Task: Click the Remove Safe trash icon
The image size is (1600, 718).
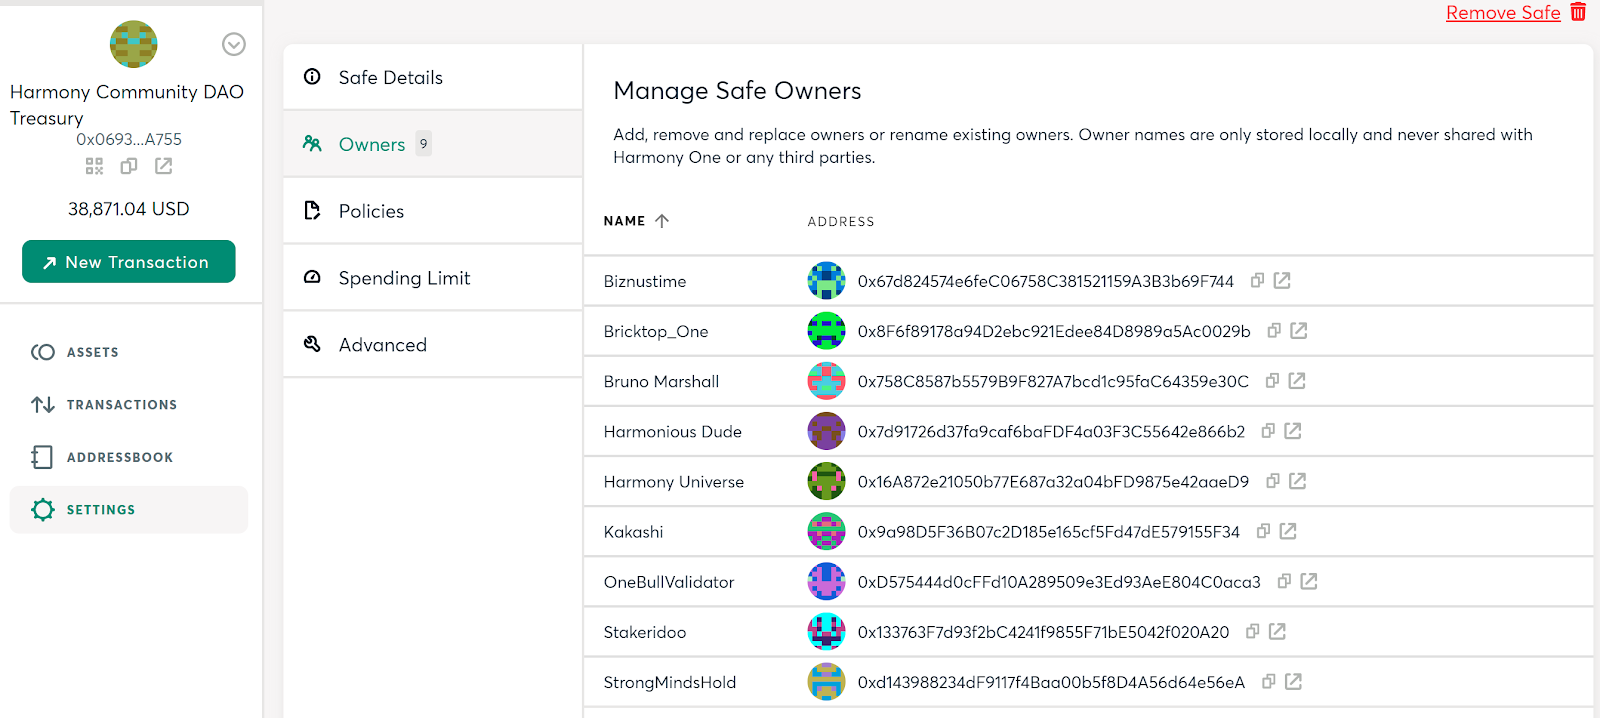Action: [x=1578, y=12]
